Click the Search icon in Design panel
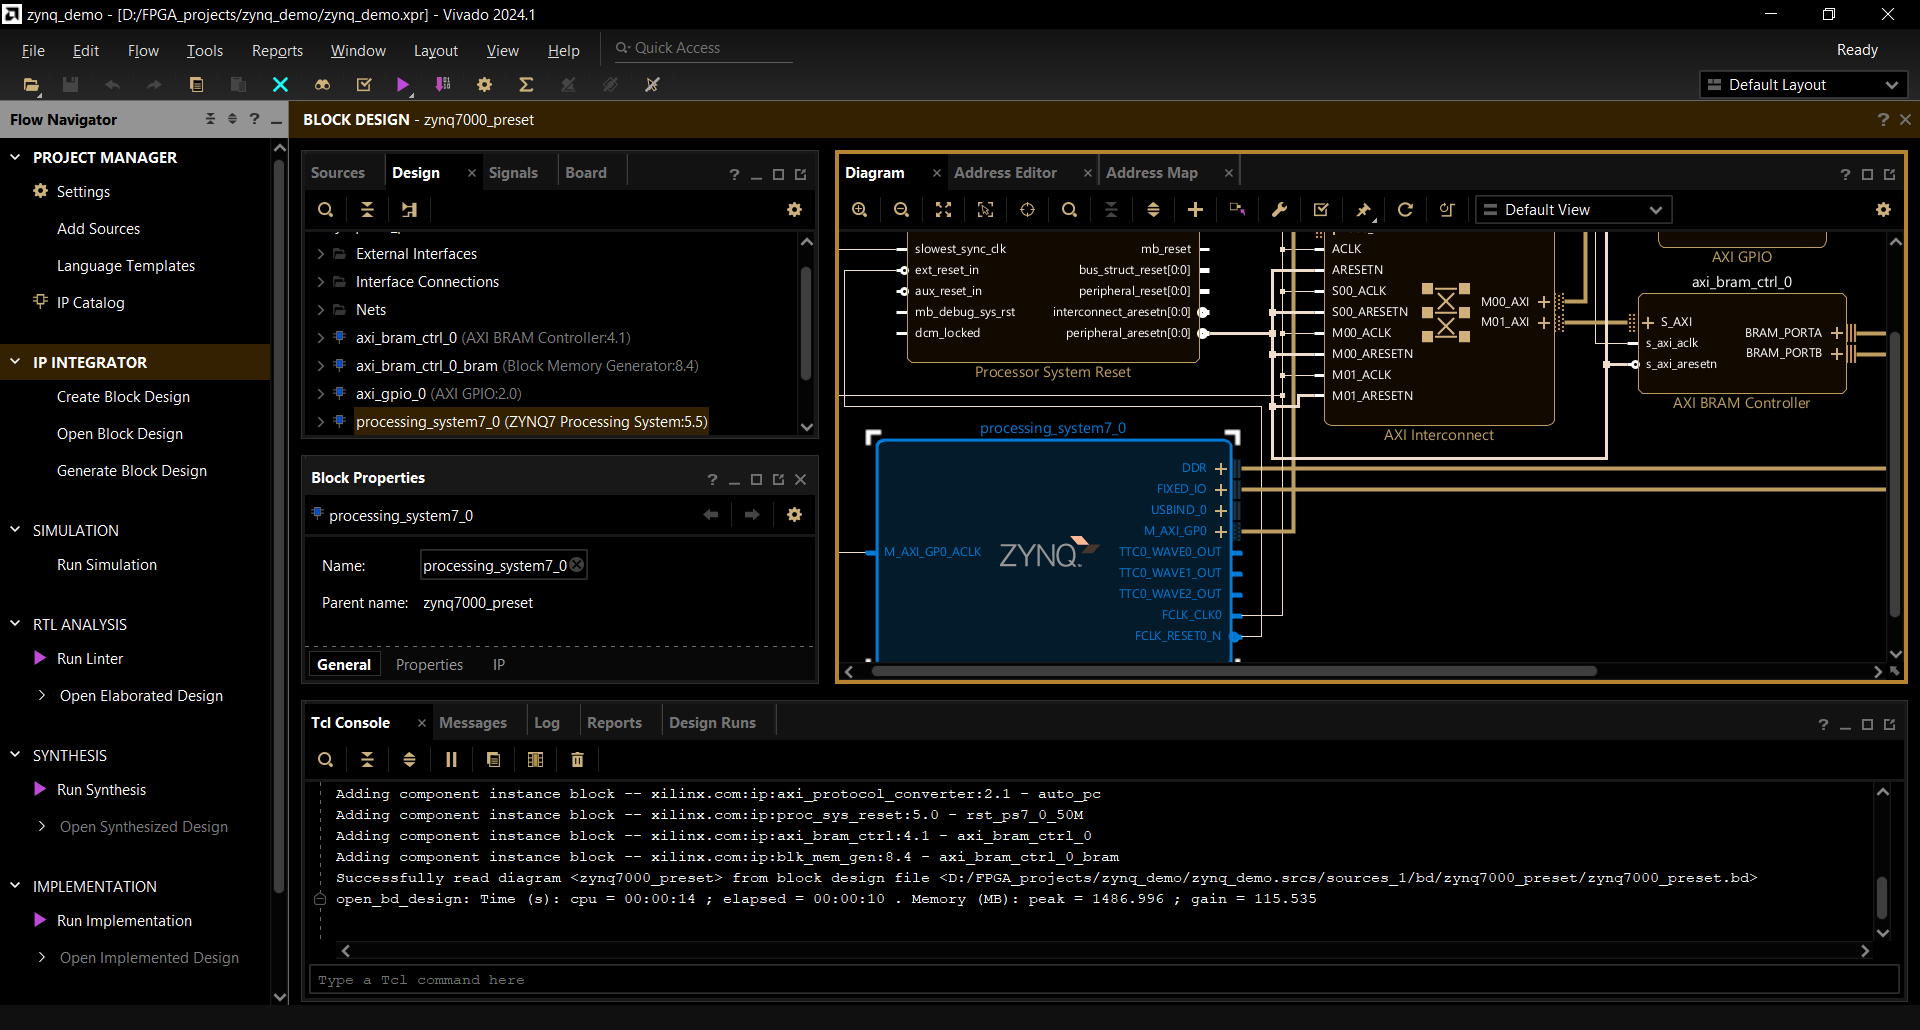Viewport: 1920px width, 1030px height. tap(325, 210)
